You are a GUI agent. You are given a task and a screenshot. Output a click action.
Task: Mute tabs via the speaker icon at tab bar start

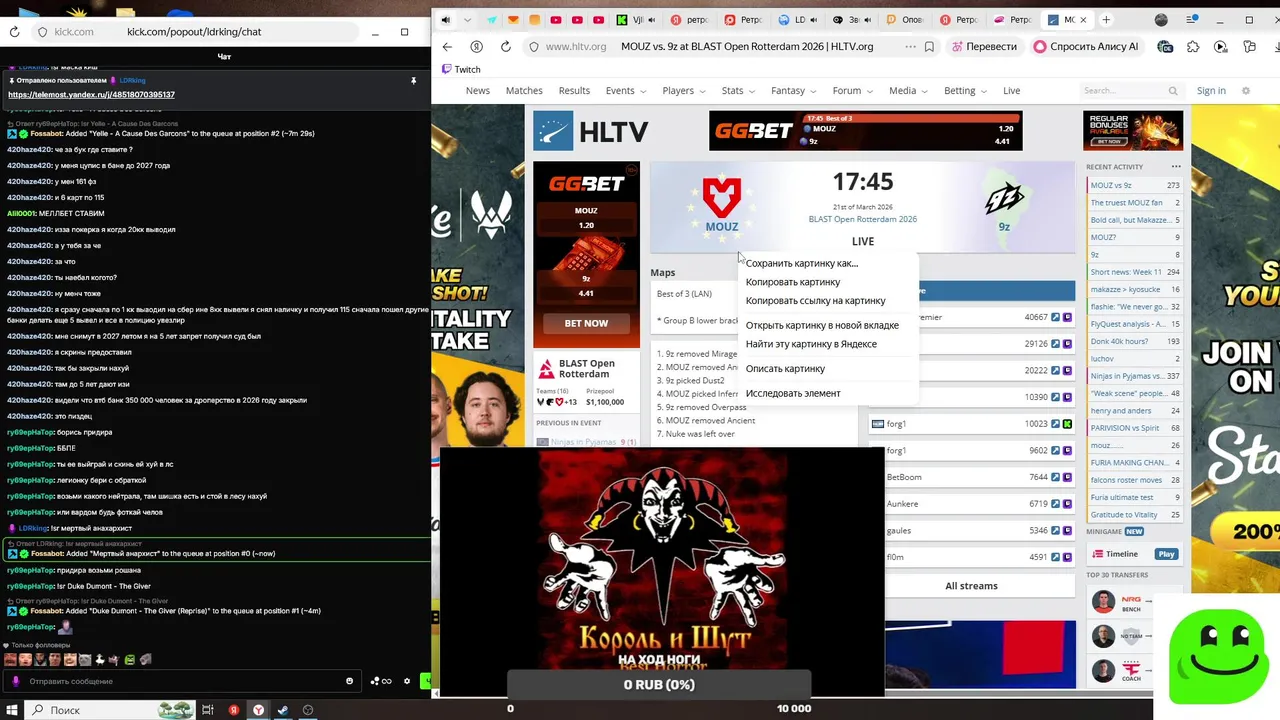click(x=445, y=20)
